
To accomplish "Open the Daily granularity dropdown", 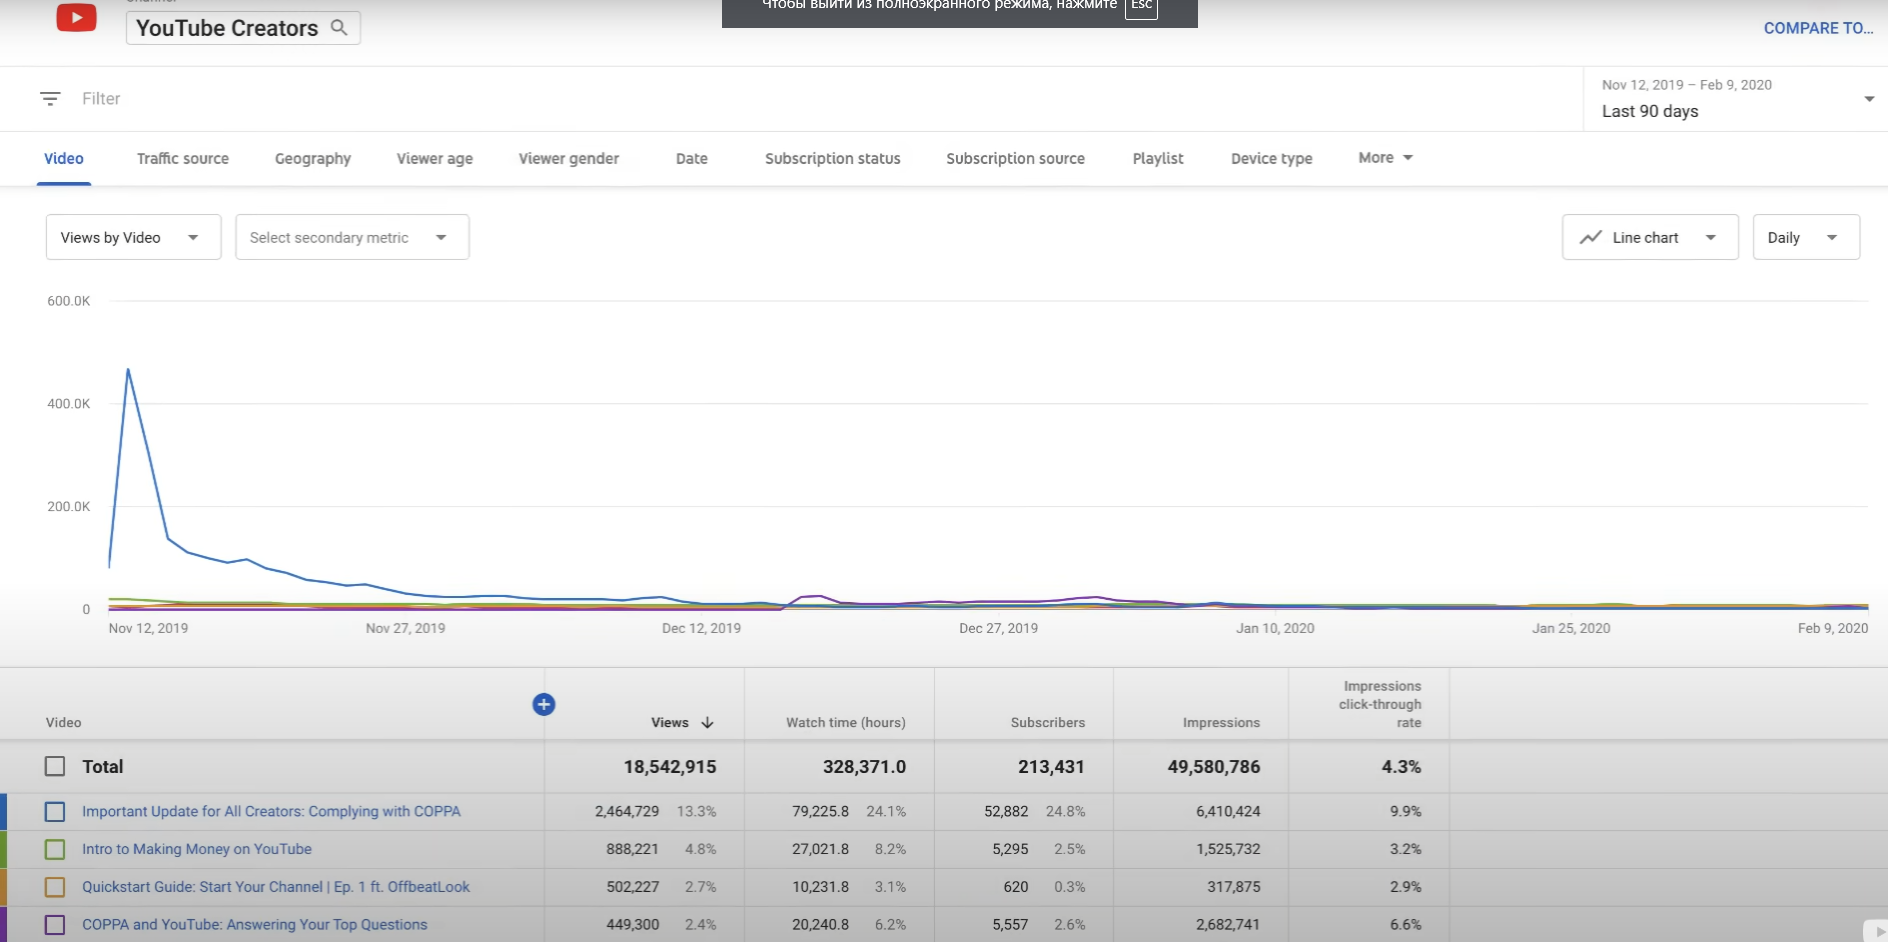I will [1805, 238].
